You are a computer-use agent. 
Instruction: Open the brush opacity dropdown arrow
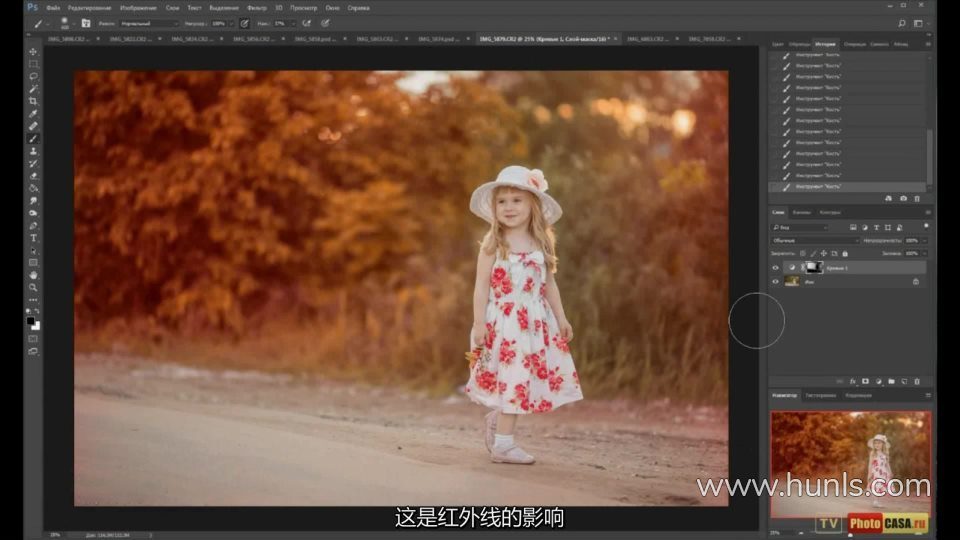(231, 23)
